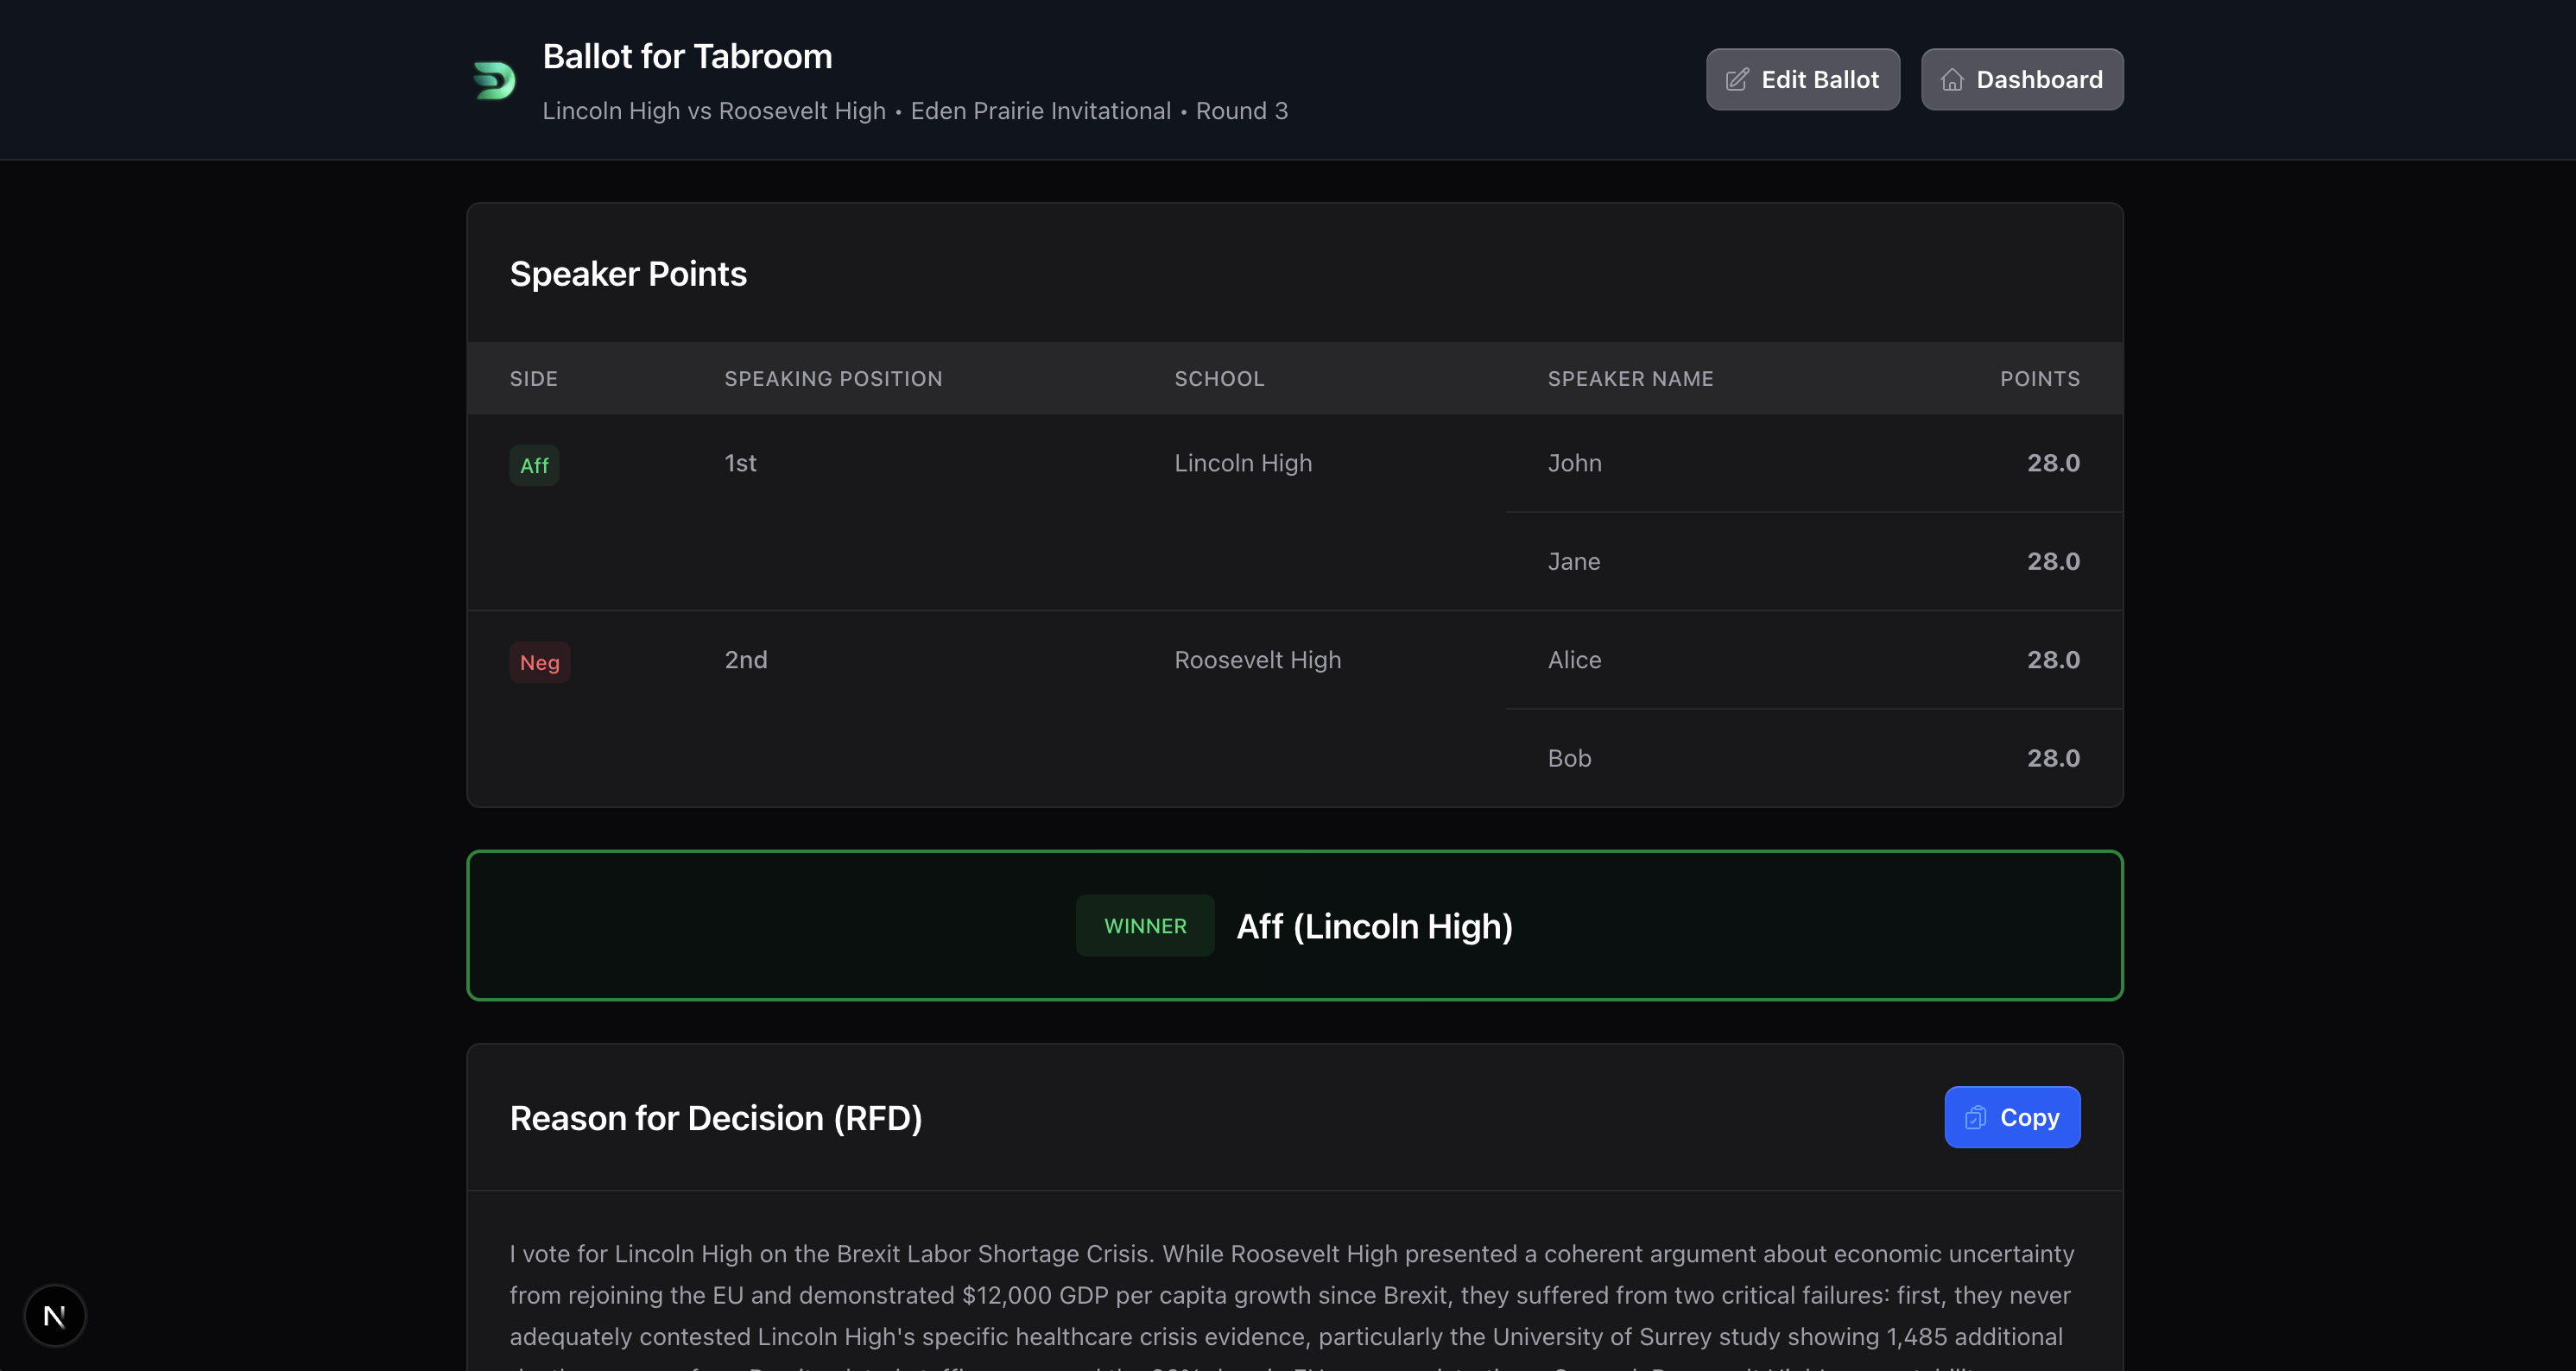
Task: Toggle the Neg indicator for Roosevelt High
Action: click(x=540, y=661)
